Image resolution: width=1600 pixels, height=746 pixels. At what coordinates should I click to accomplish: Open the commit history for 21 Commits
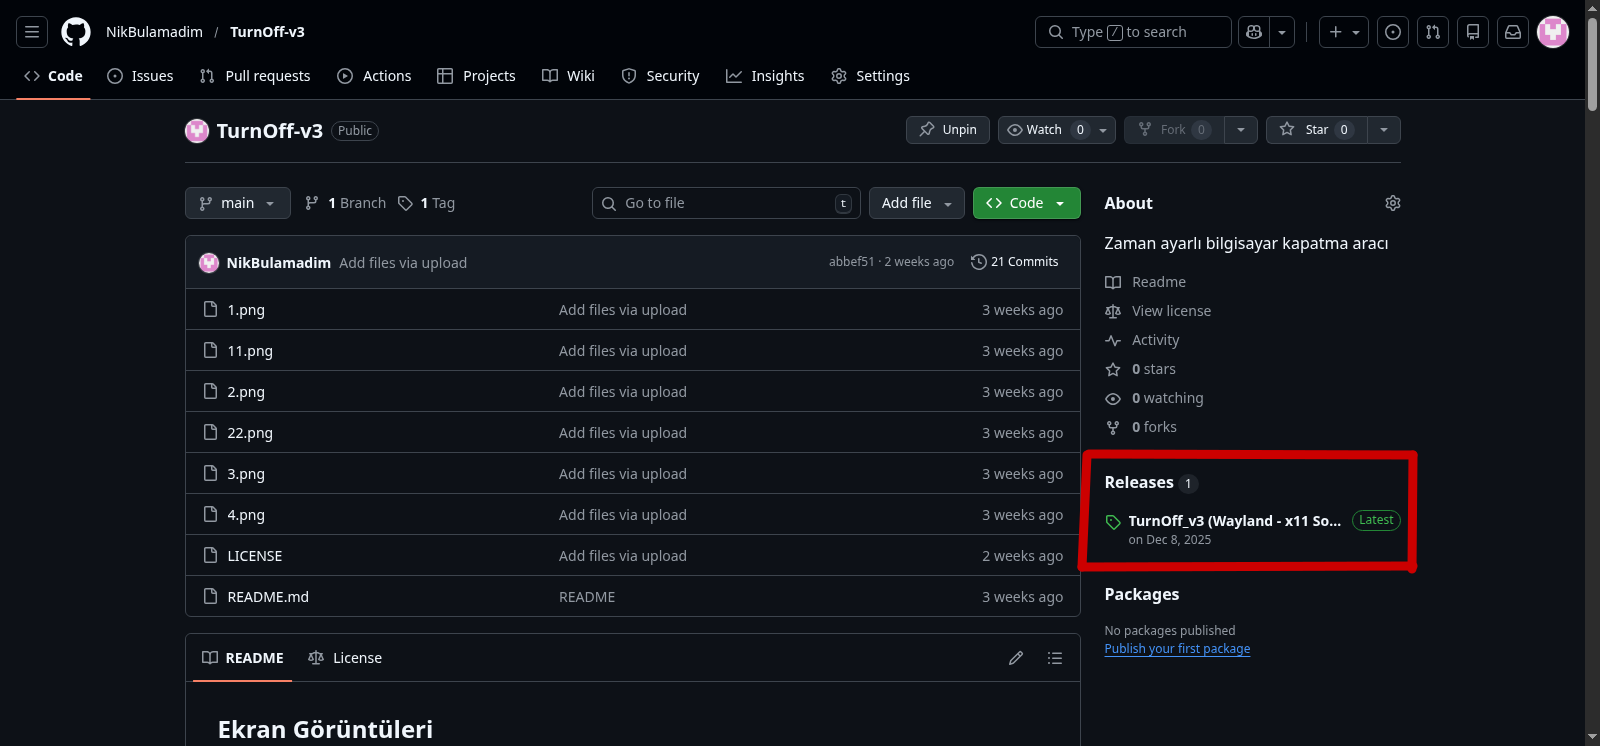(1015, 262)
